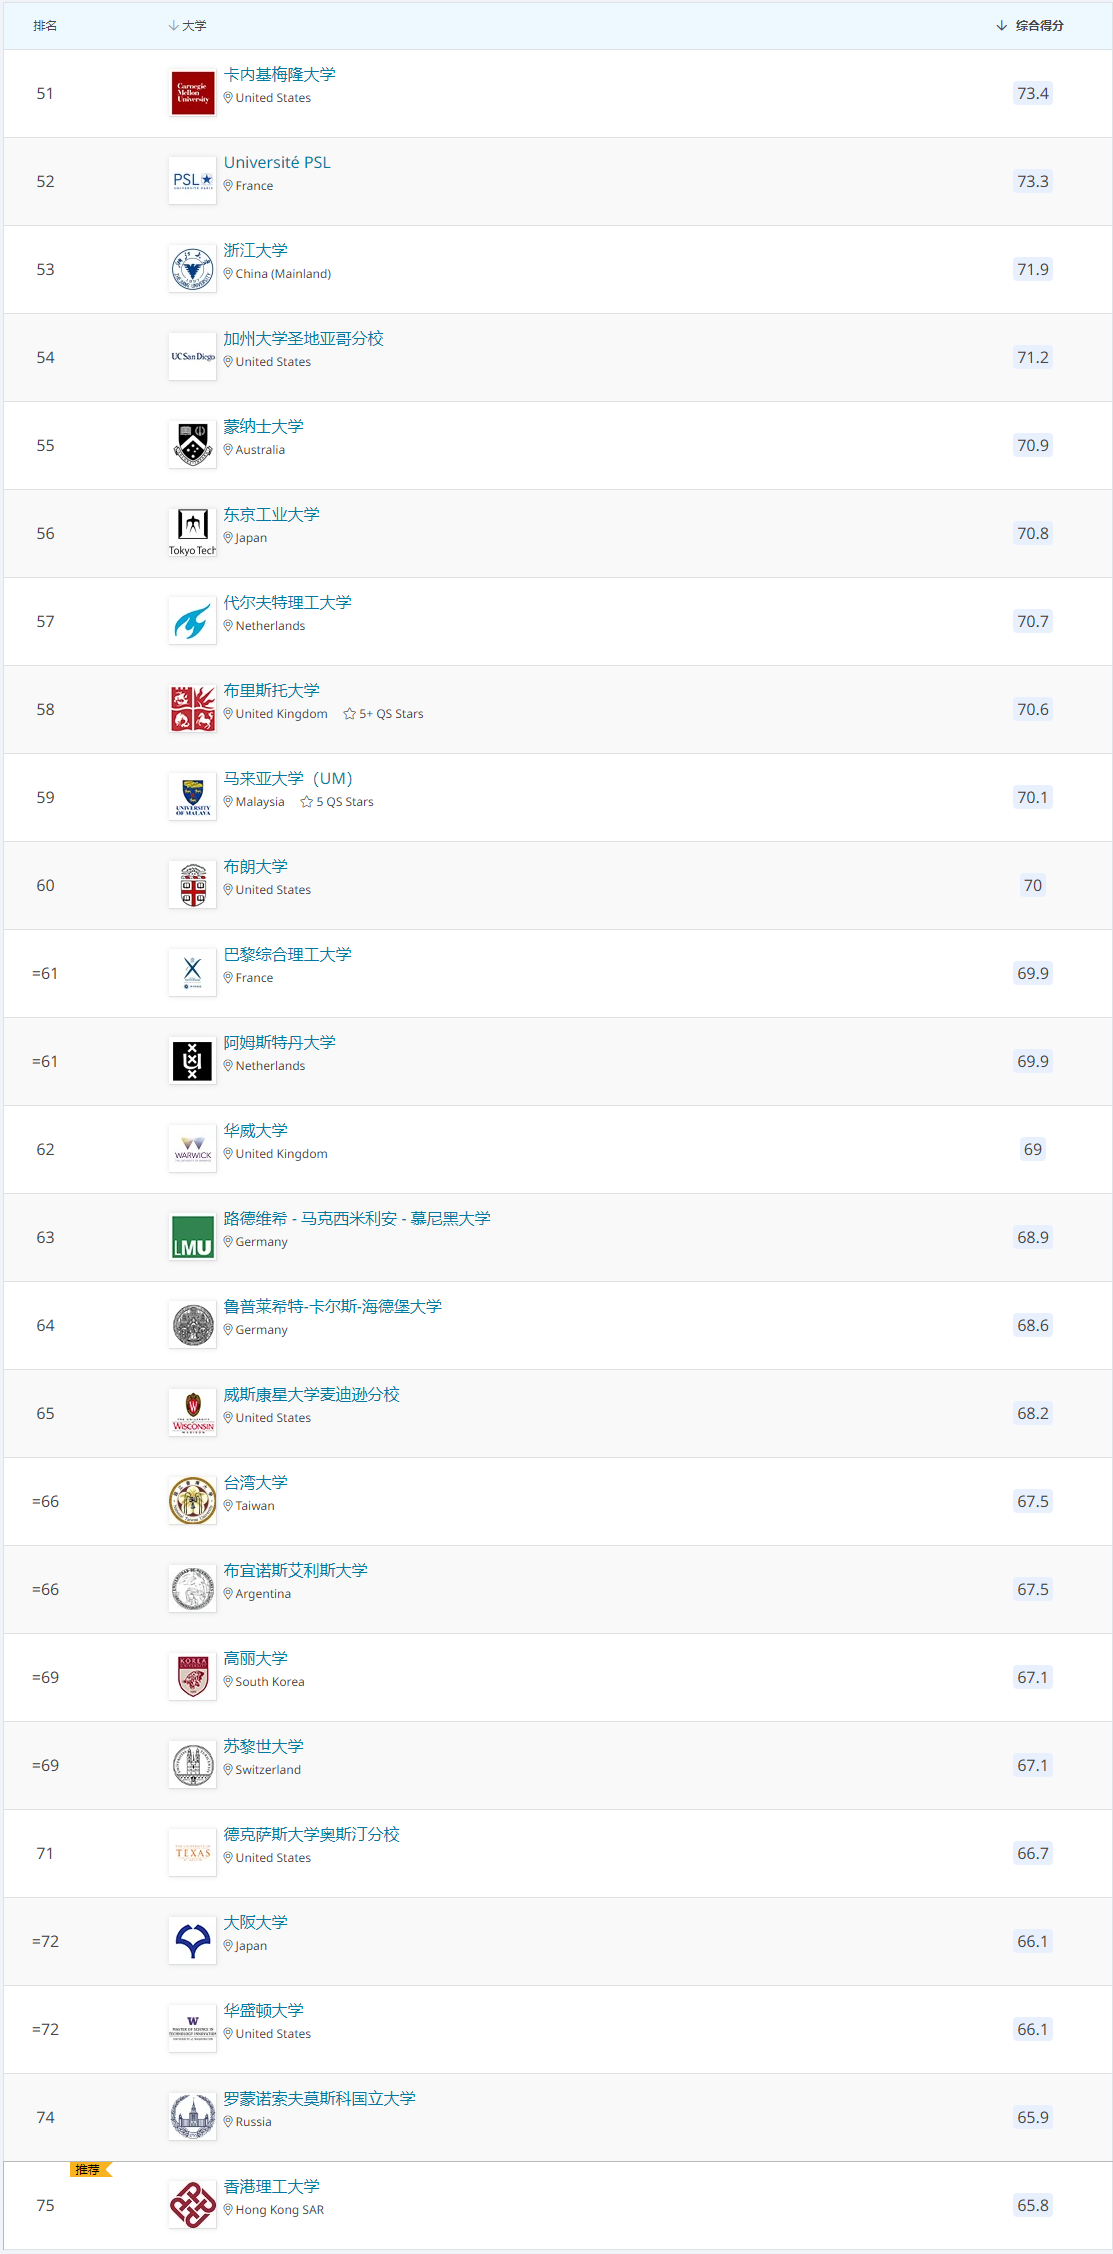Open the 罗蒙诺索夫莫斯科国立大学 link
The width and height of the screenshot is (1113, 2254).
[x=320, y=2099]
